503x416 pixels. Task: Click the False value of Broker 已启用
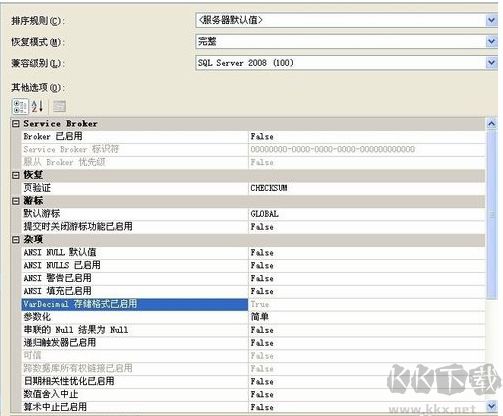262,137
